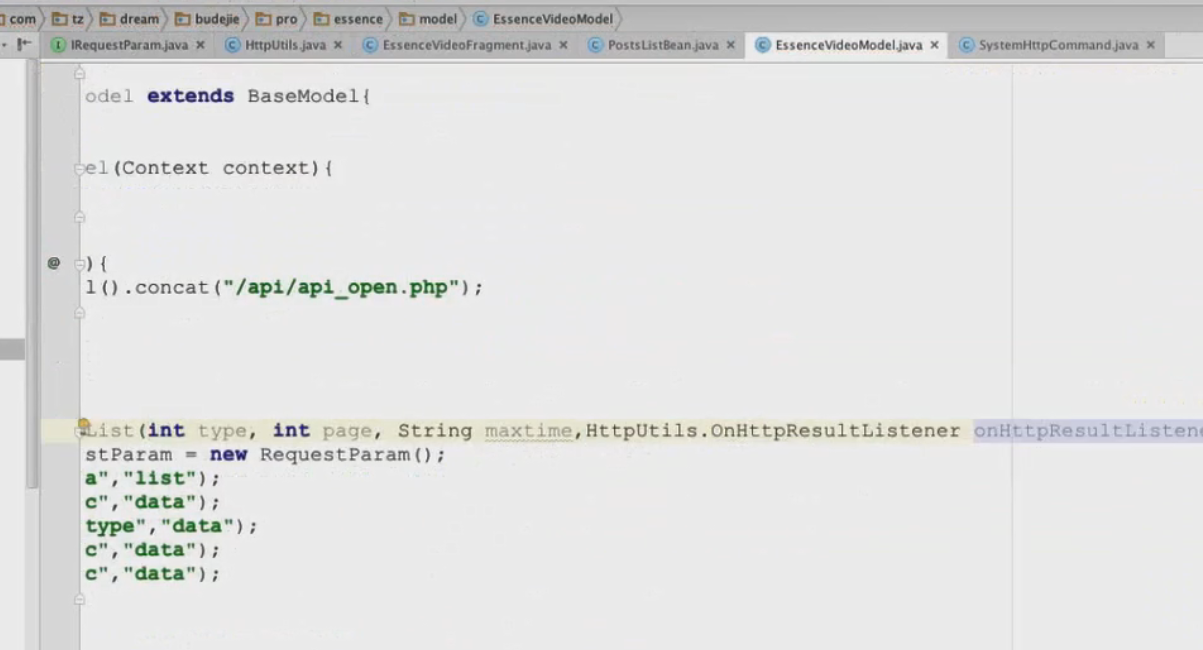Fold the constructor taking Context context
1203x650 pixels.
pos(80,169)
